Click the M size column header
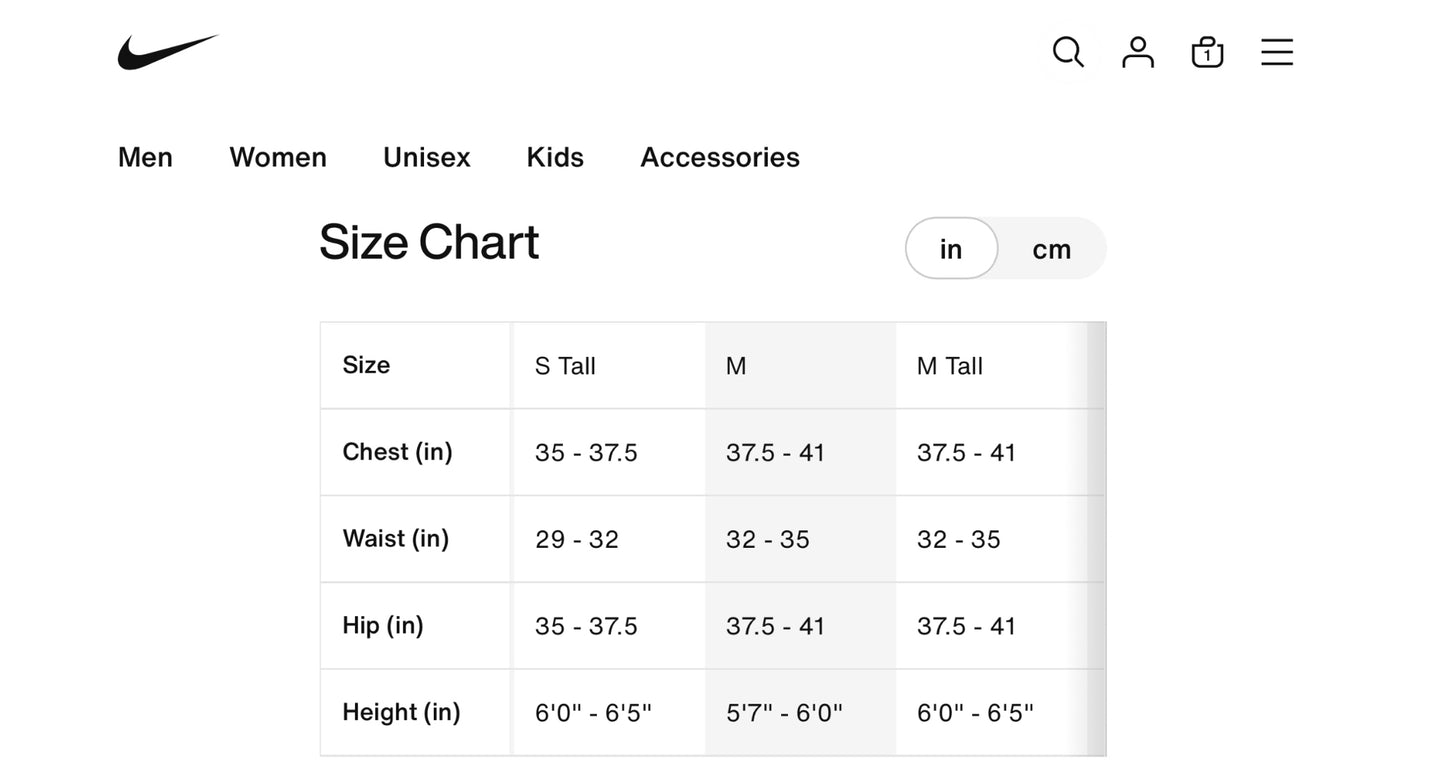Image resolution: width=1445 pixels, height=782 pixels. (736, 366)
